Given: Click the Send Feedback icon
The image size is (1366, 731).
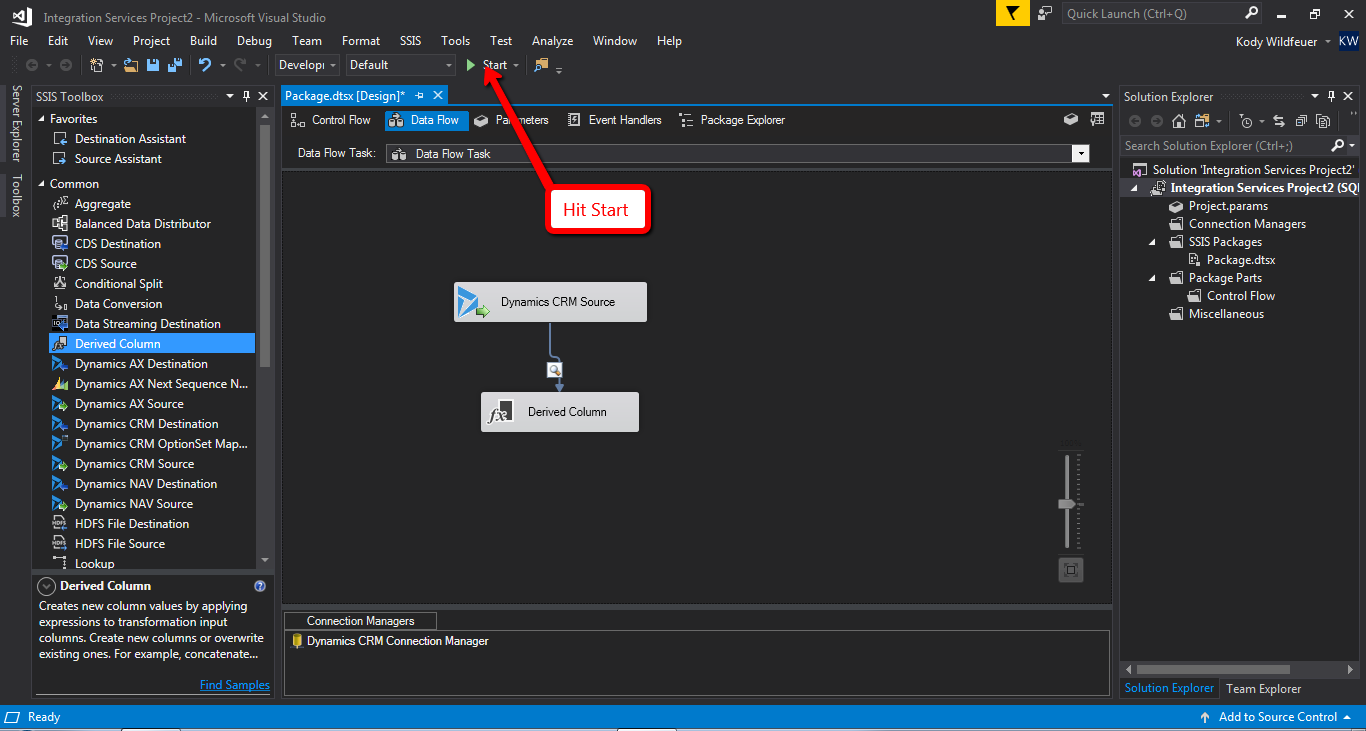Looking at the screenshot, I should click(x=1045, y=13).
